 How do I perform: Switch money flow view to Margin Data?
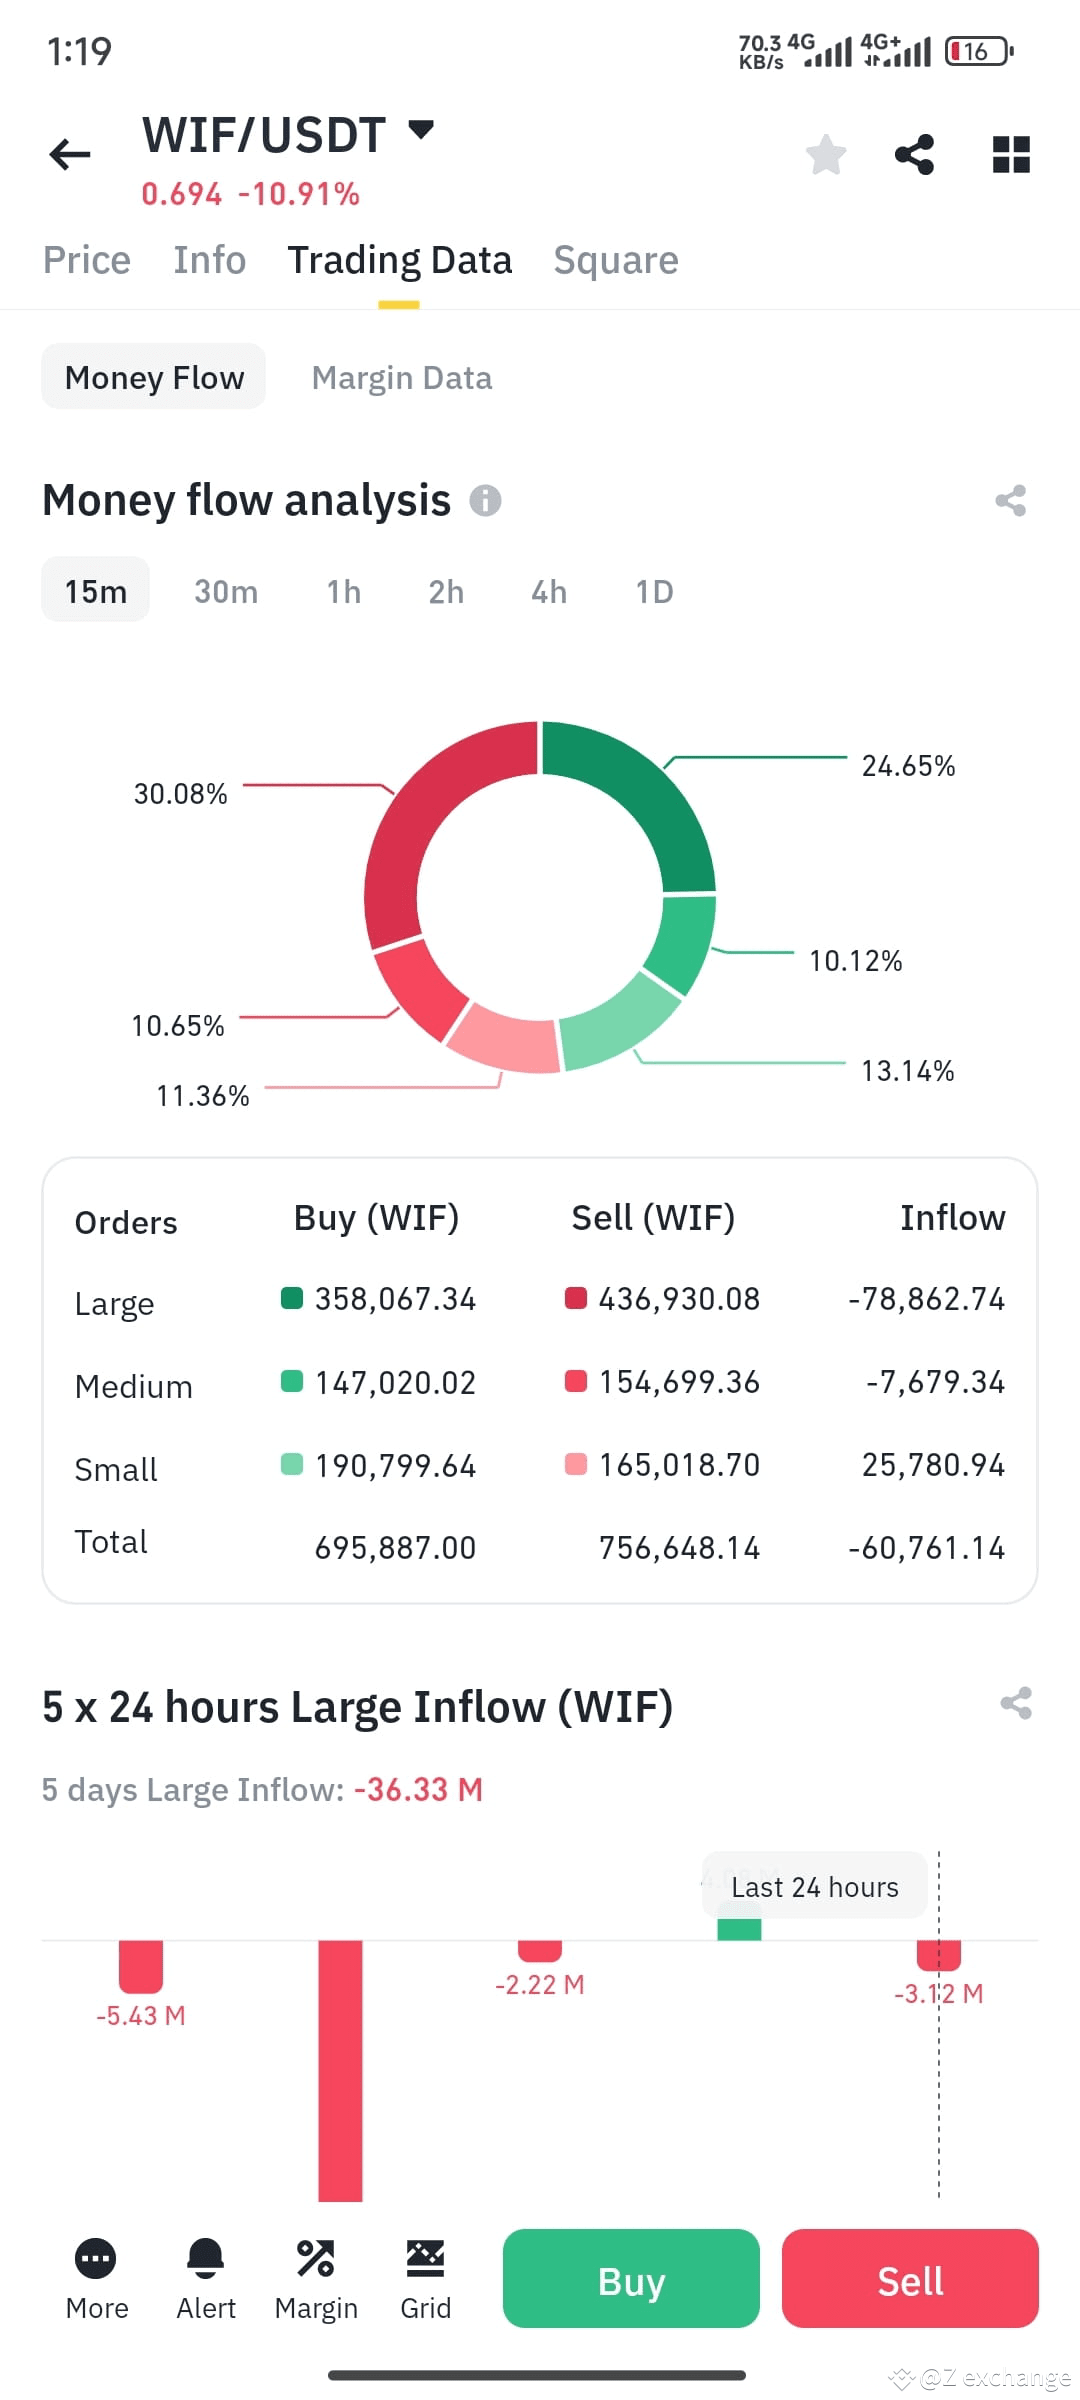coord(401,377)
